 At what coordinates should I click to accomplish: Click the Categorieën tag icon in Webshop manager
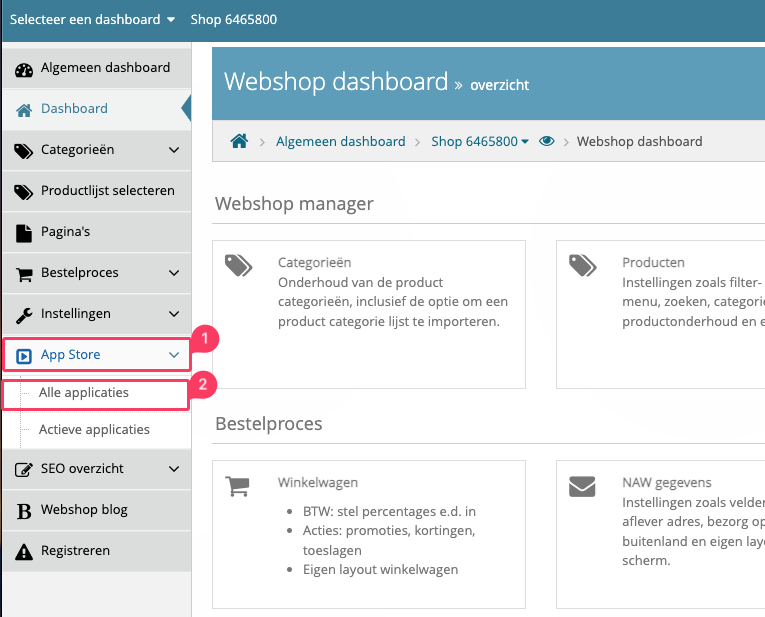point(238,265)
